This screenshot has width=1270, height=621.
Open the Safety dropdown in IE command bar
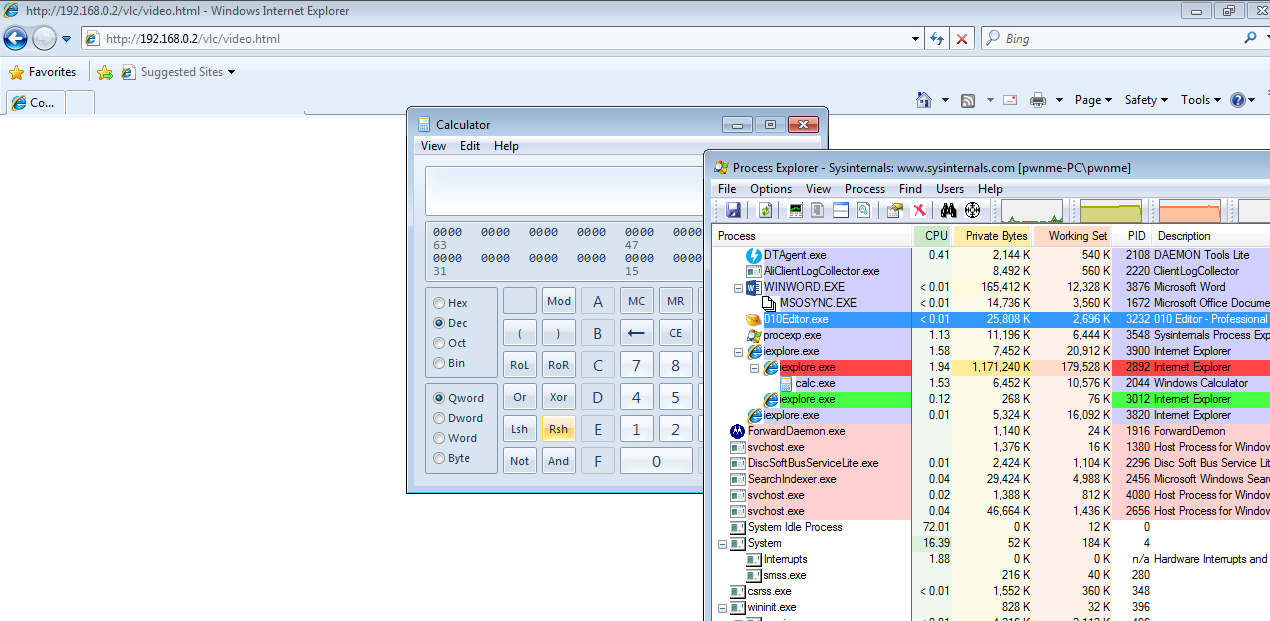(1147, 100)
